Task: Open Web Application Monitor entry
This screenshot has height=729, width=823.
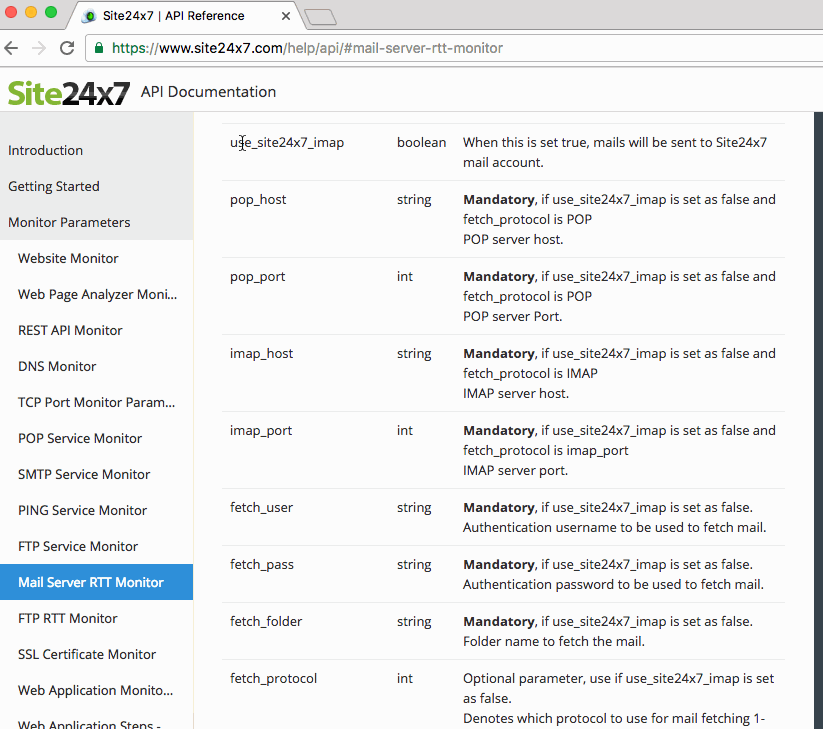Action: 96,690
